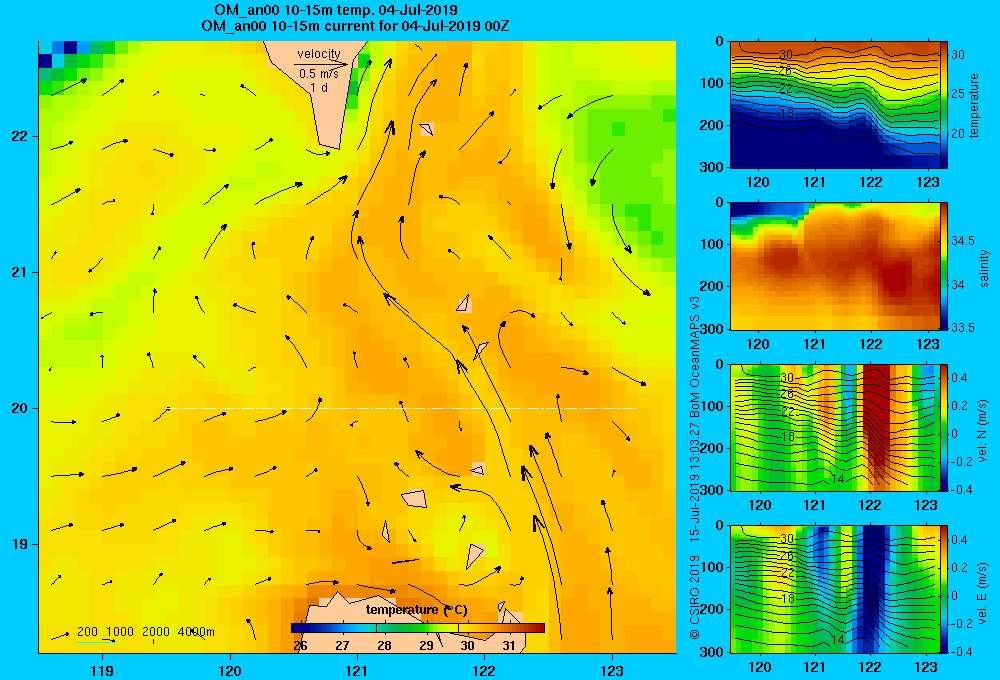Click the '33.5' salinity color bar tick
This screenshot has width=1000, height=680.
(x=963, y=327)
